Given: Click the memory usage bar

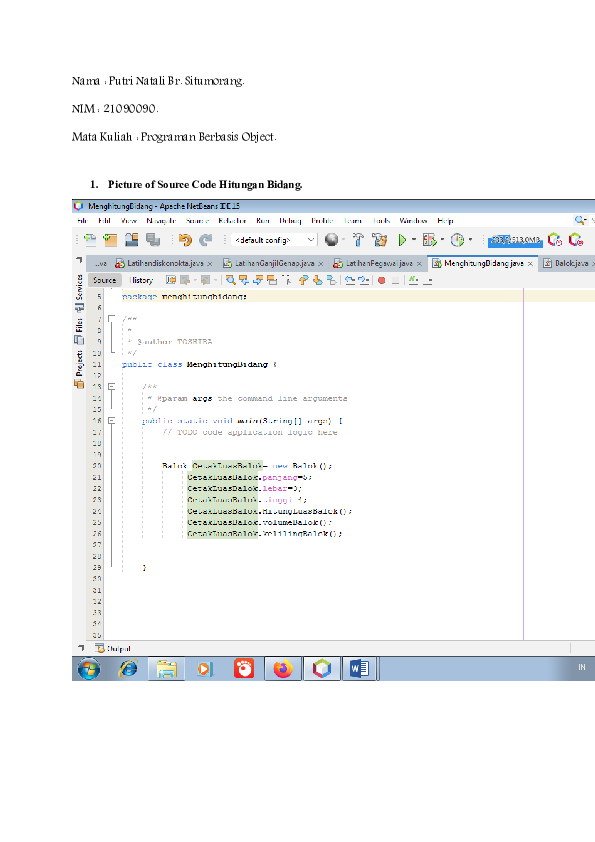Looking at the screenshot, I should click(x=515, y=240).
